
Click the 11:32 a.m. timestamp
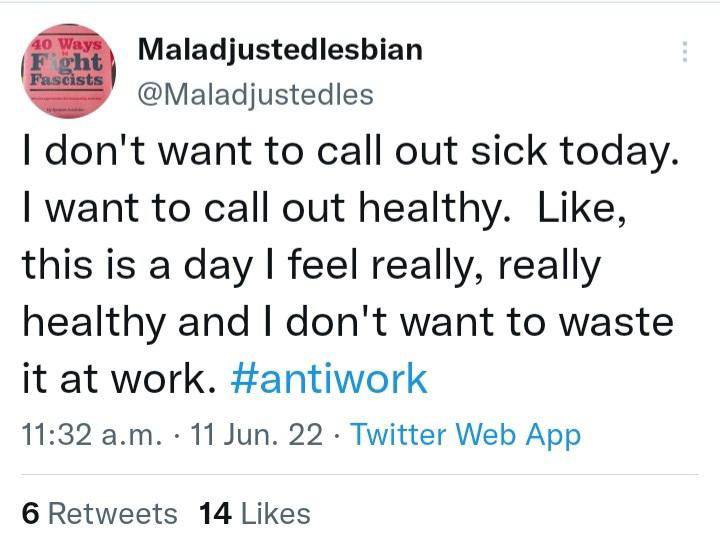pos(86,436)
